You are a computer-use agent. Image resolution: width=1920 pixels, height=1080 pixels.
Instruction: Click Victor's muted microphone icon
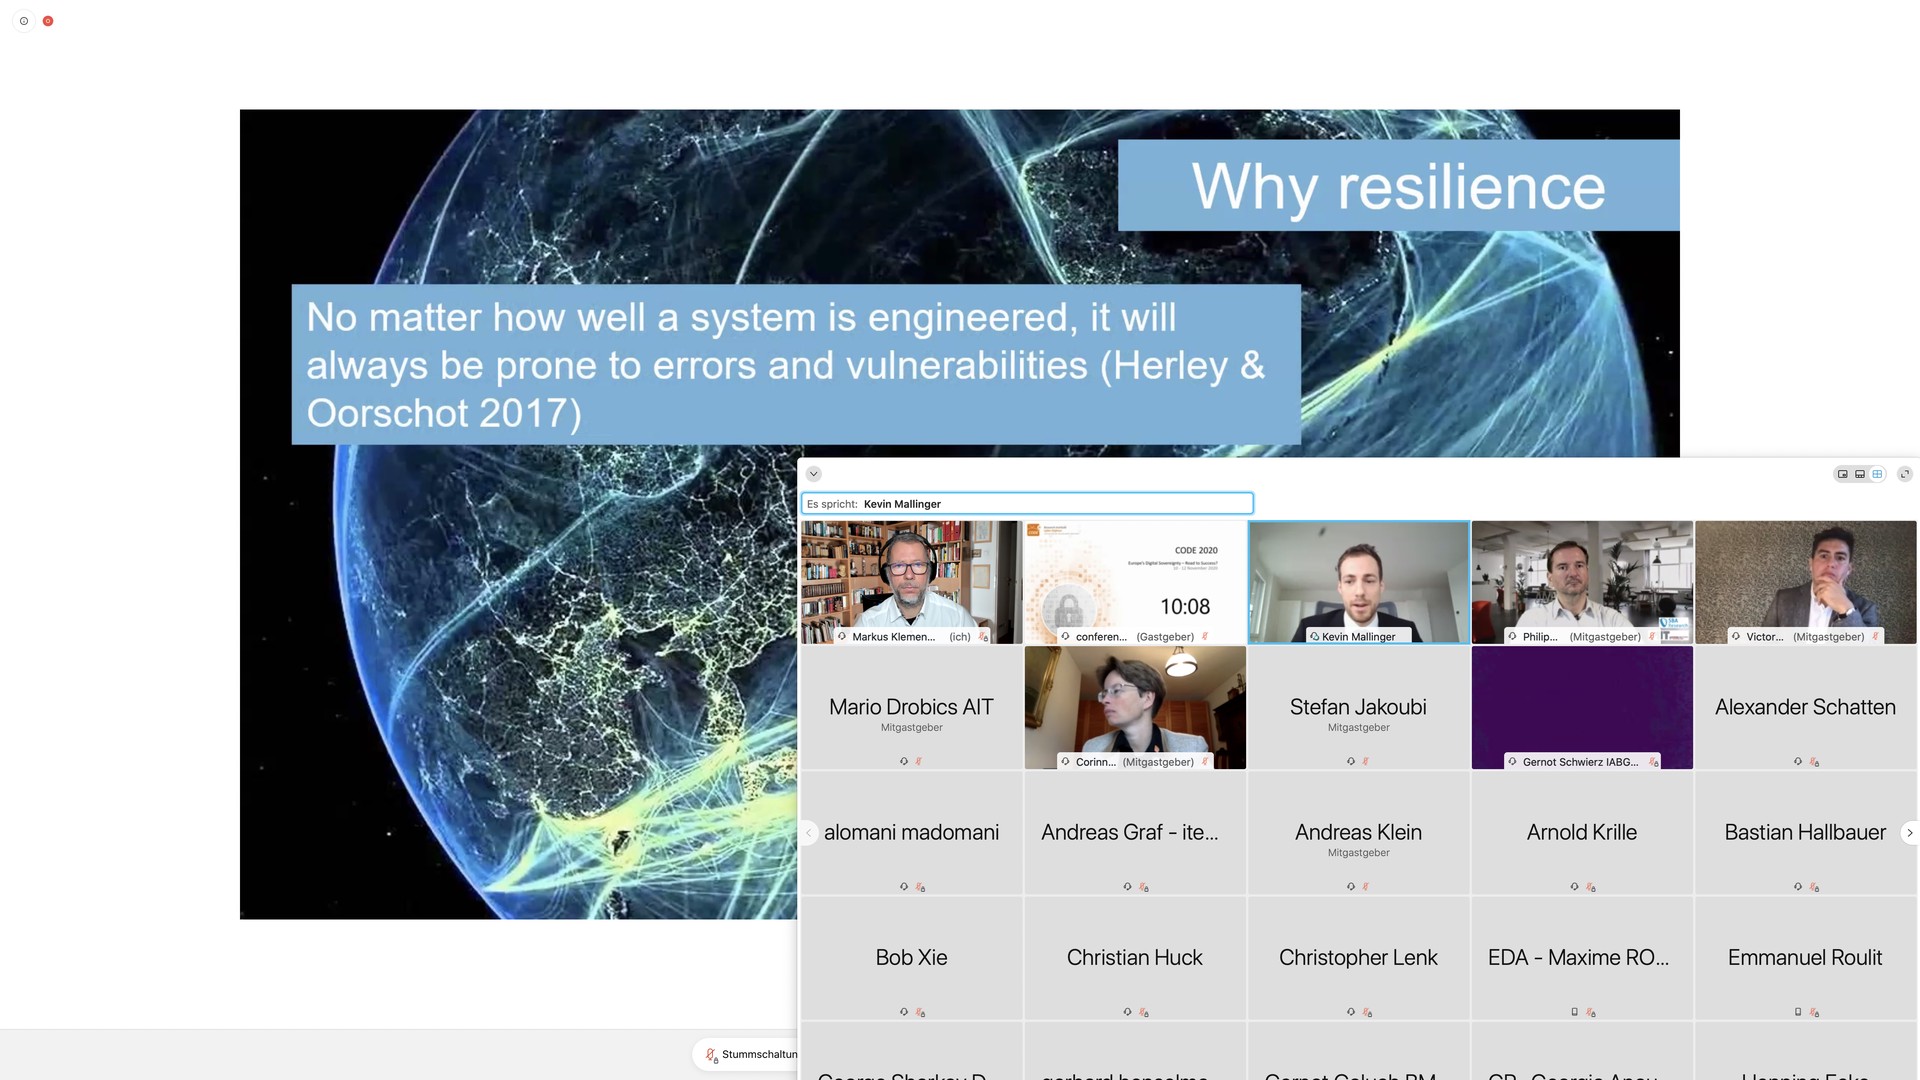tap(1875, 636)
